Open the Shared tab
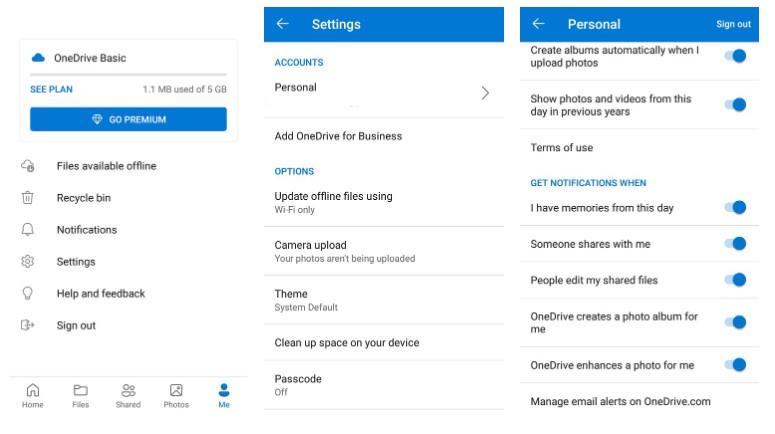The image size is (775, 434). point(128,395)
